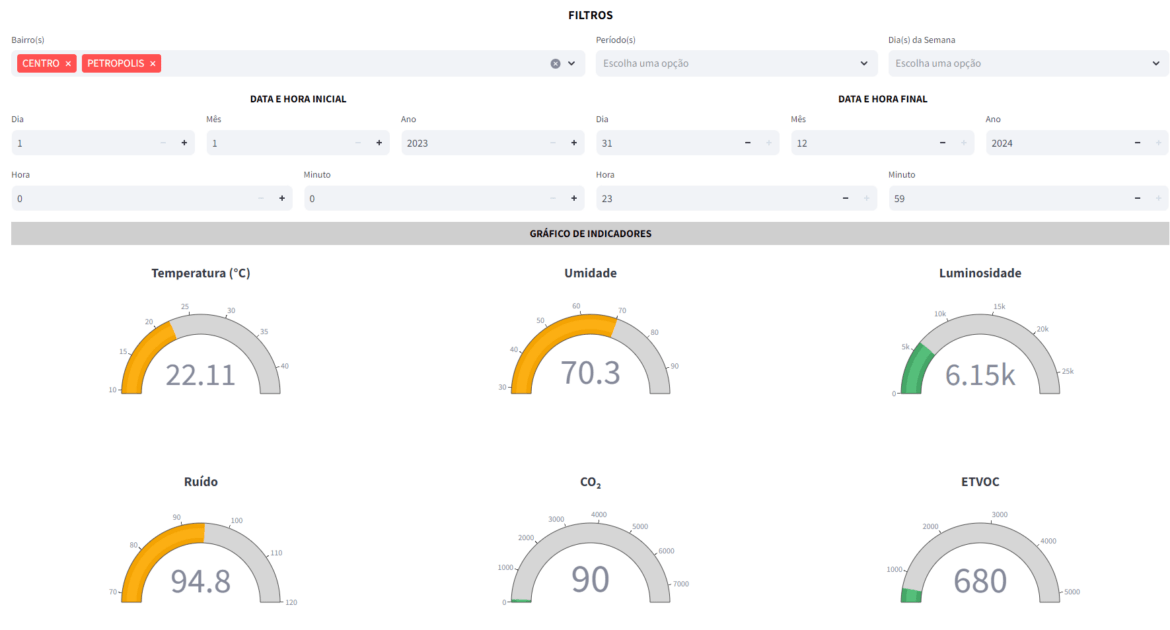Remove the PETROPOLIS neighborhood tag
Image resolution: width=1170 pixels, height=630 pixels.
tap(153, 64)
